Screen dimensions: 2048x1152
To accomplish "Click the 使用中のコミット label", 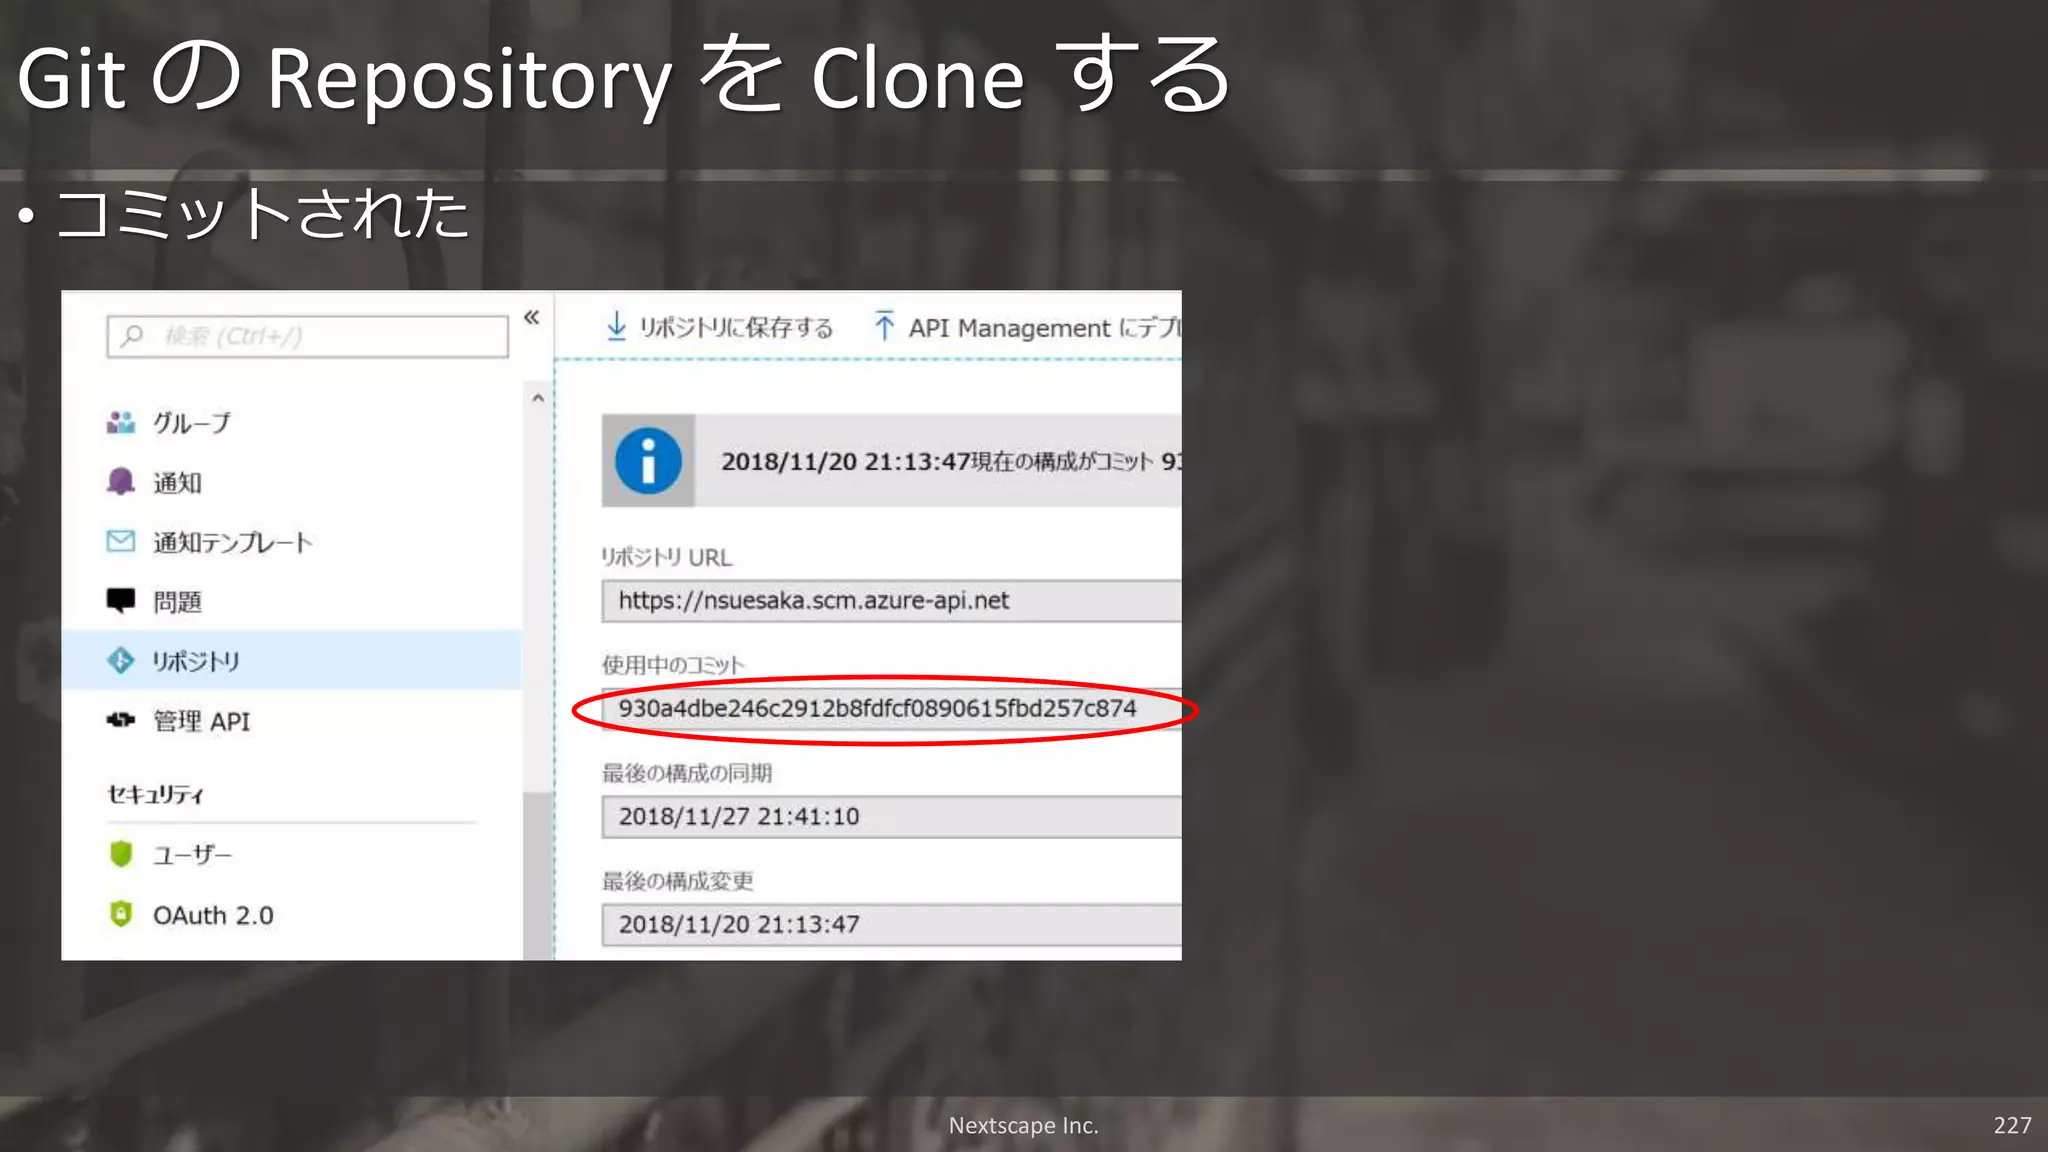I will [673, 665].
